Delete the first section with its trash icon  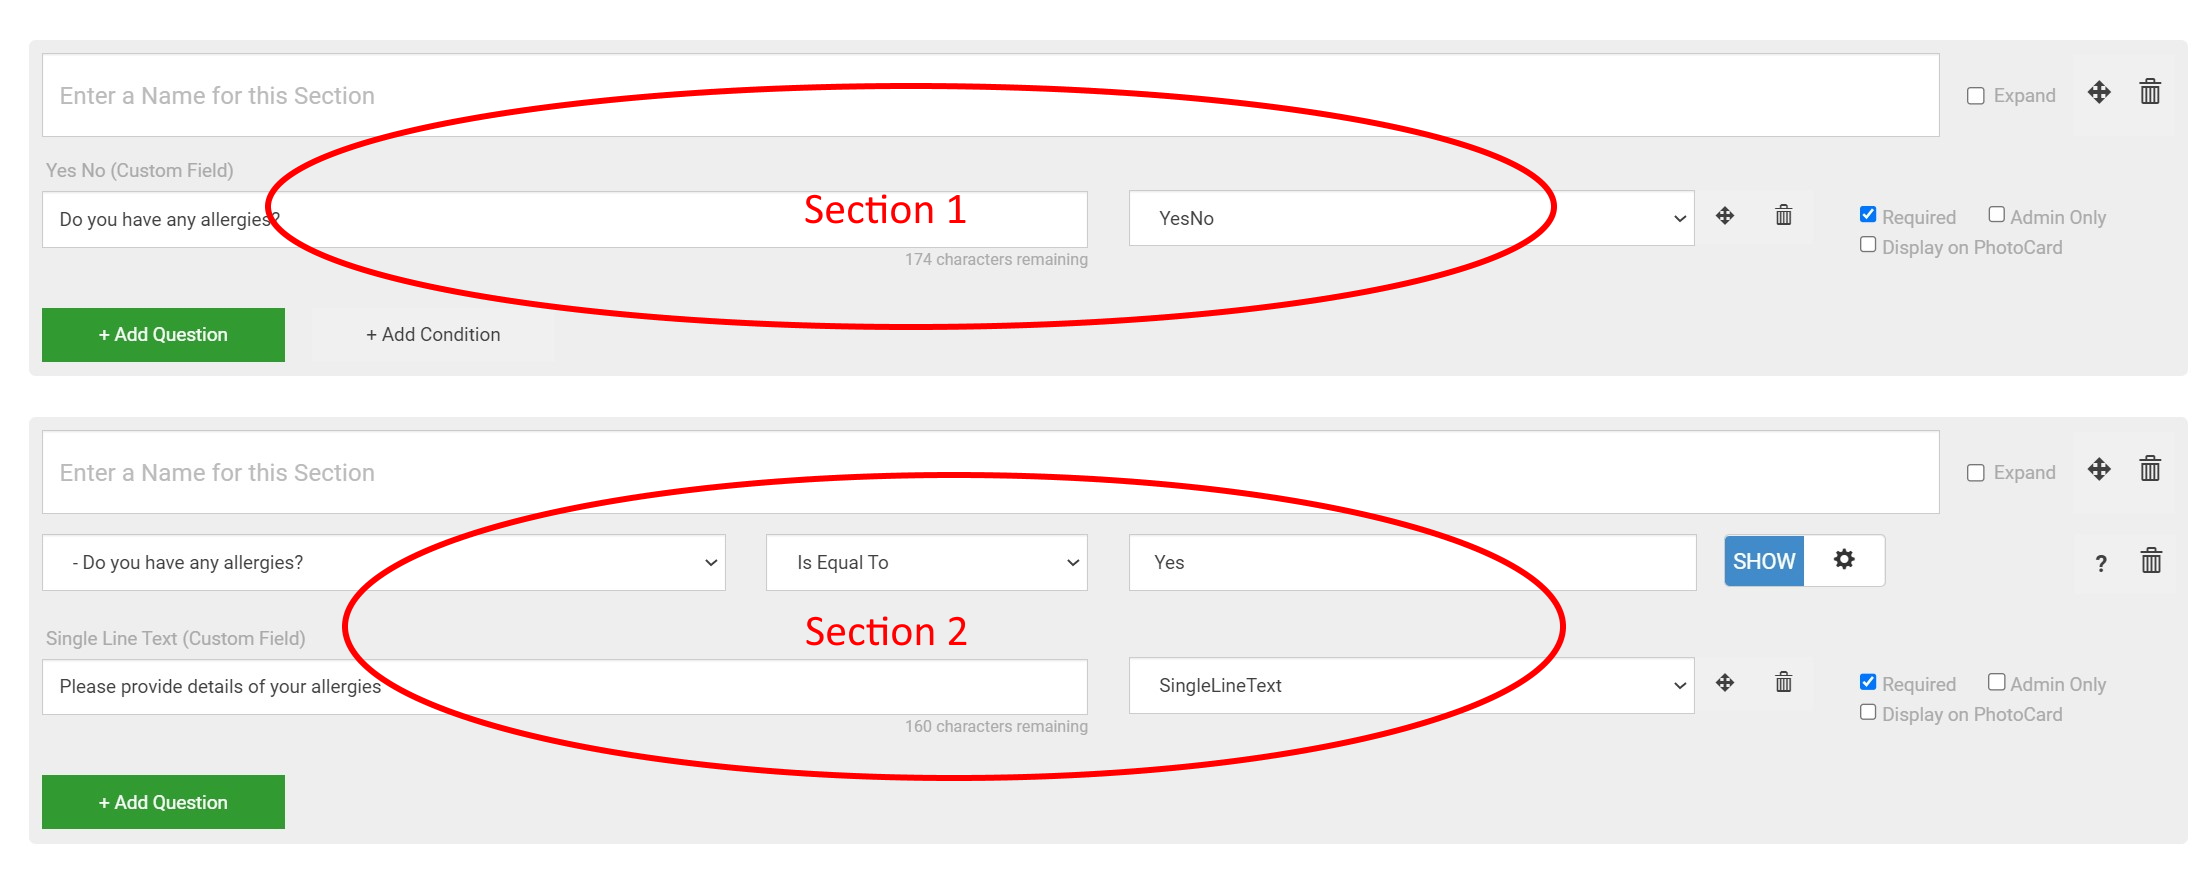pyautogui.click(x=2150, y=93)
